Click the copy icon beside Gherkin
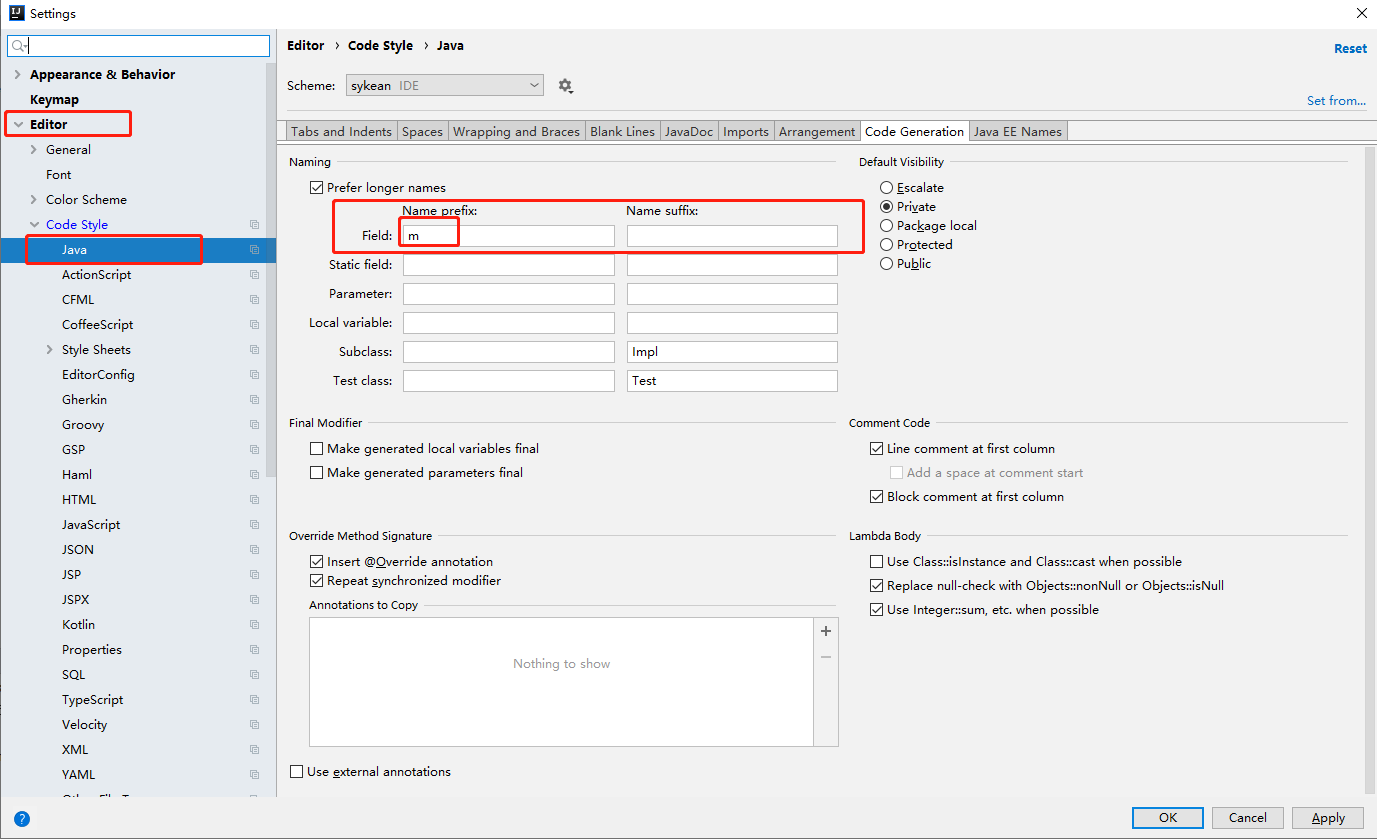Screen dimensions: 1377x839 tap(254, 400)
